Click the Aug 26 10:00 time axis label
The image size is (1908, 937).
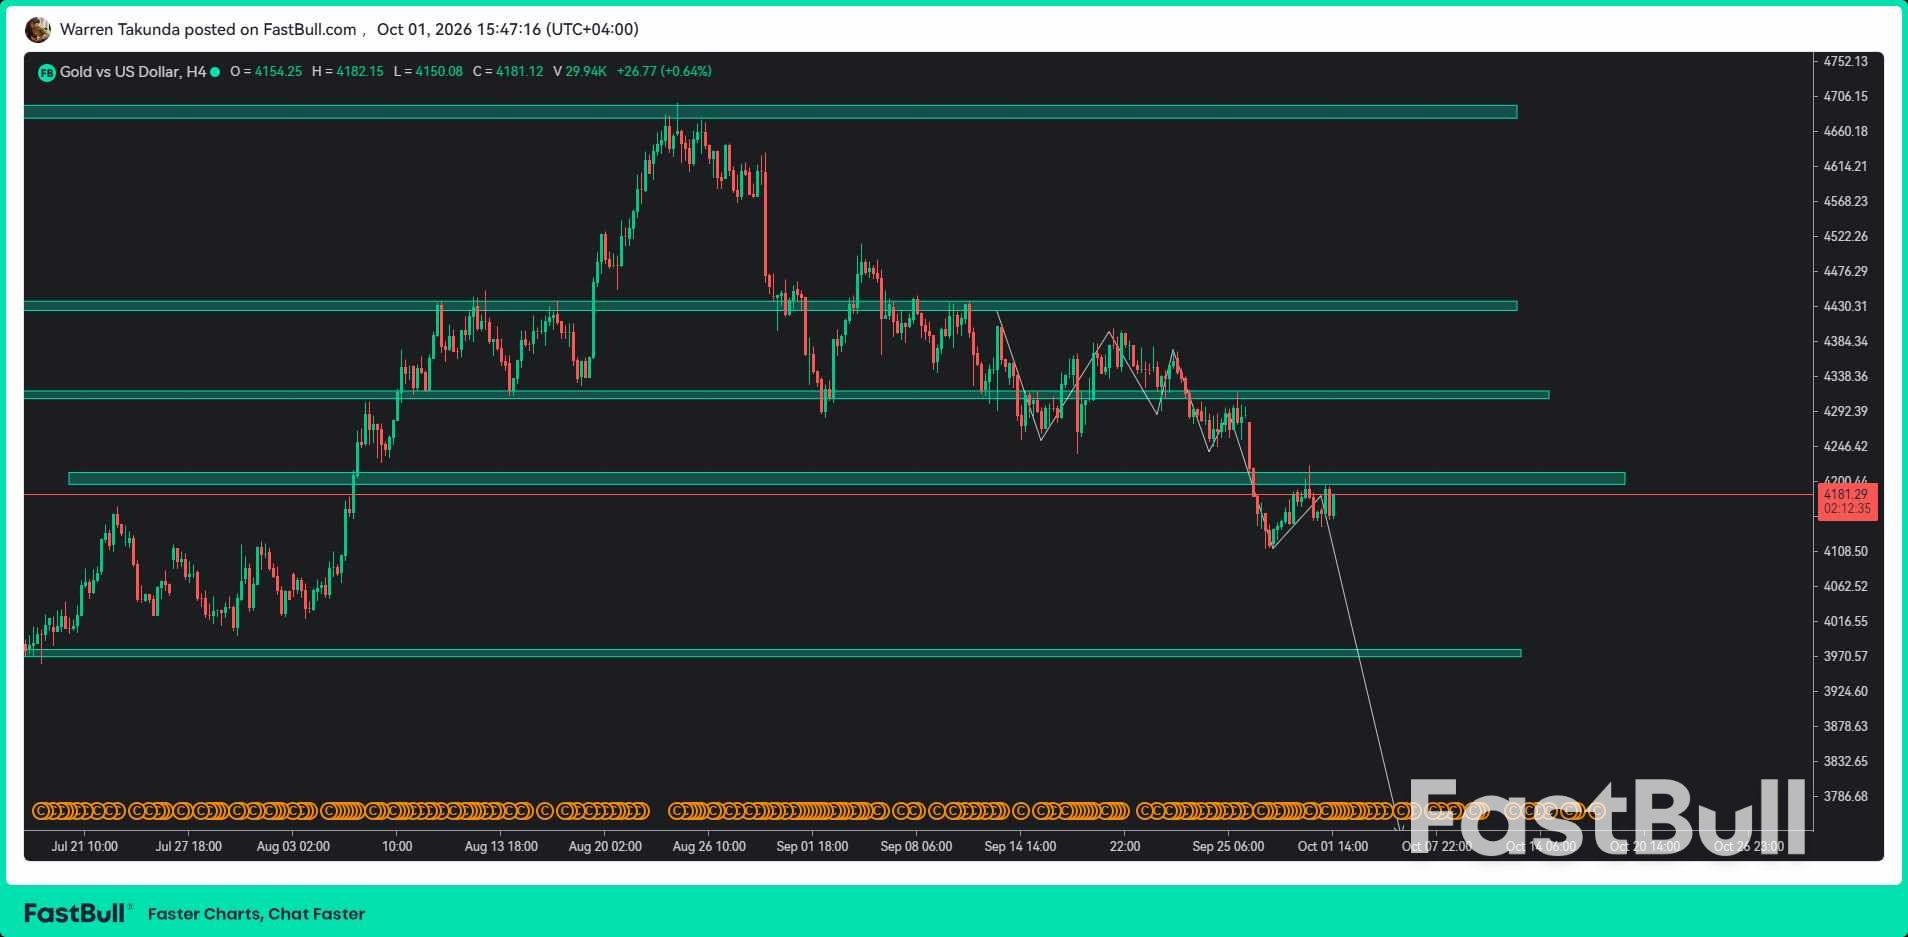point(709,847)
